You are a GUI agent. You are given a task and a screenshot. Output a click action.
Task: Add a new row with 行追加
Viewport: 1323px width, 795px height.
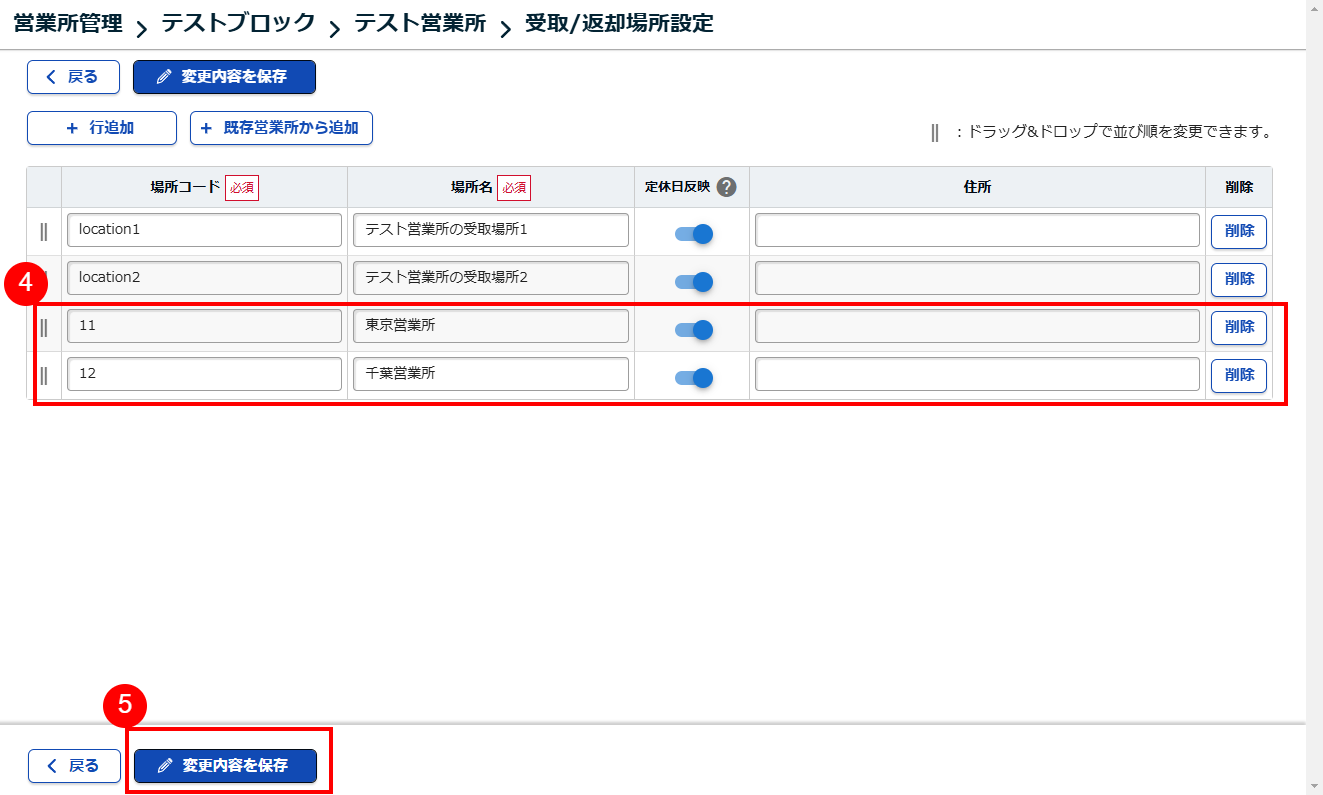pos(101,128)
